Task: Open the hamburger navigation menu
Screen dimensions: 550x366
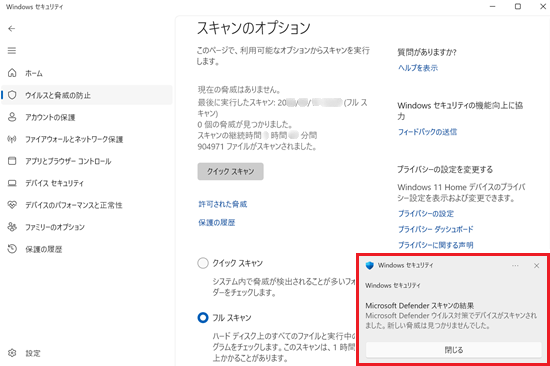Action: [x=12, y=51]
